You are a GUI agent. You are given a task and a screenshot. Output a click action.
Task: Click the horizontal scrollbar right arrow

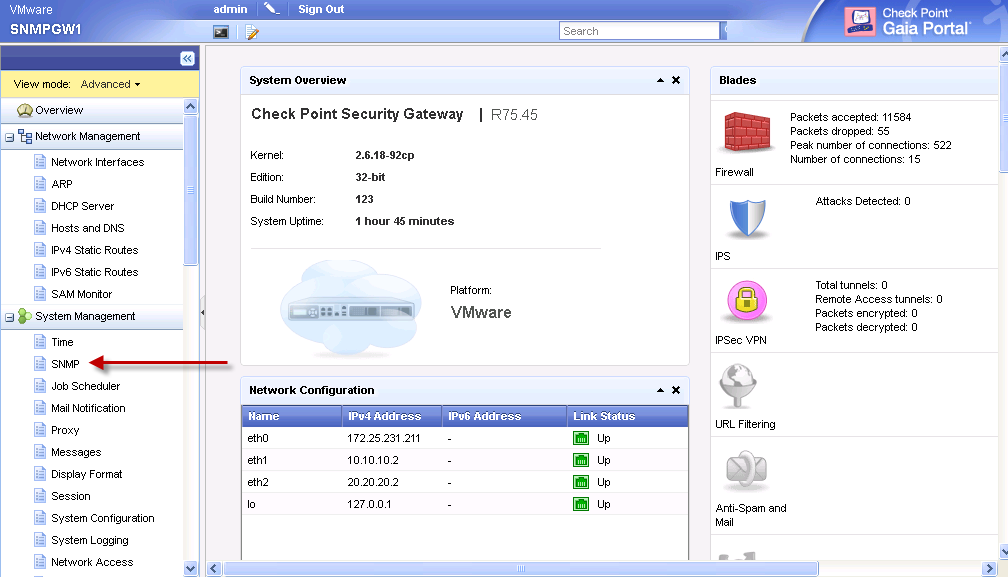990,569
